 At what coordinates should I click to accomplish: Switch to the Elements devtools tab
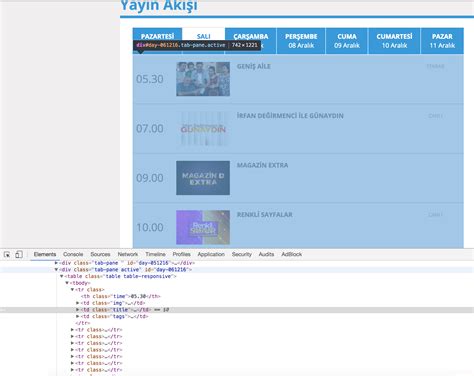45,254
